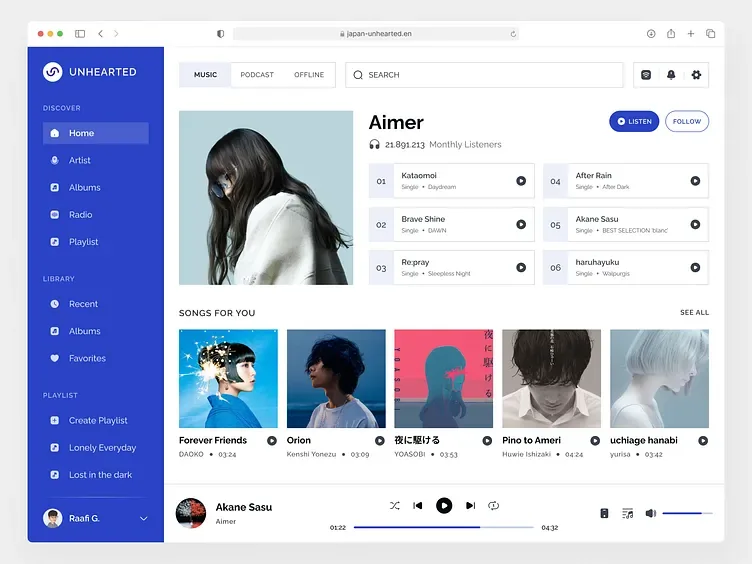This screenshot has height=564, width=752.
Task: Open the Orion album cover
Action: pyautogui.click(x=336, y=378)
